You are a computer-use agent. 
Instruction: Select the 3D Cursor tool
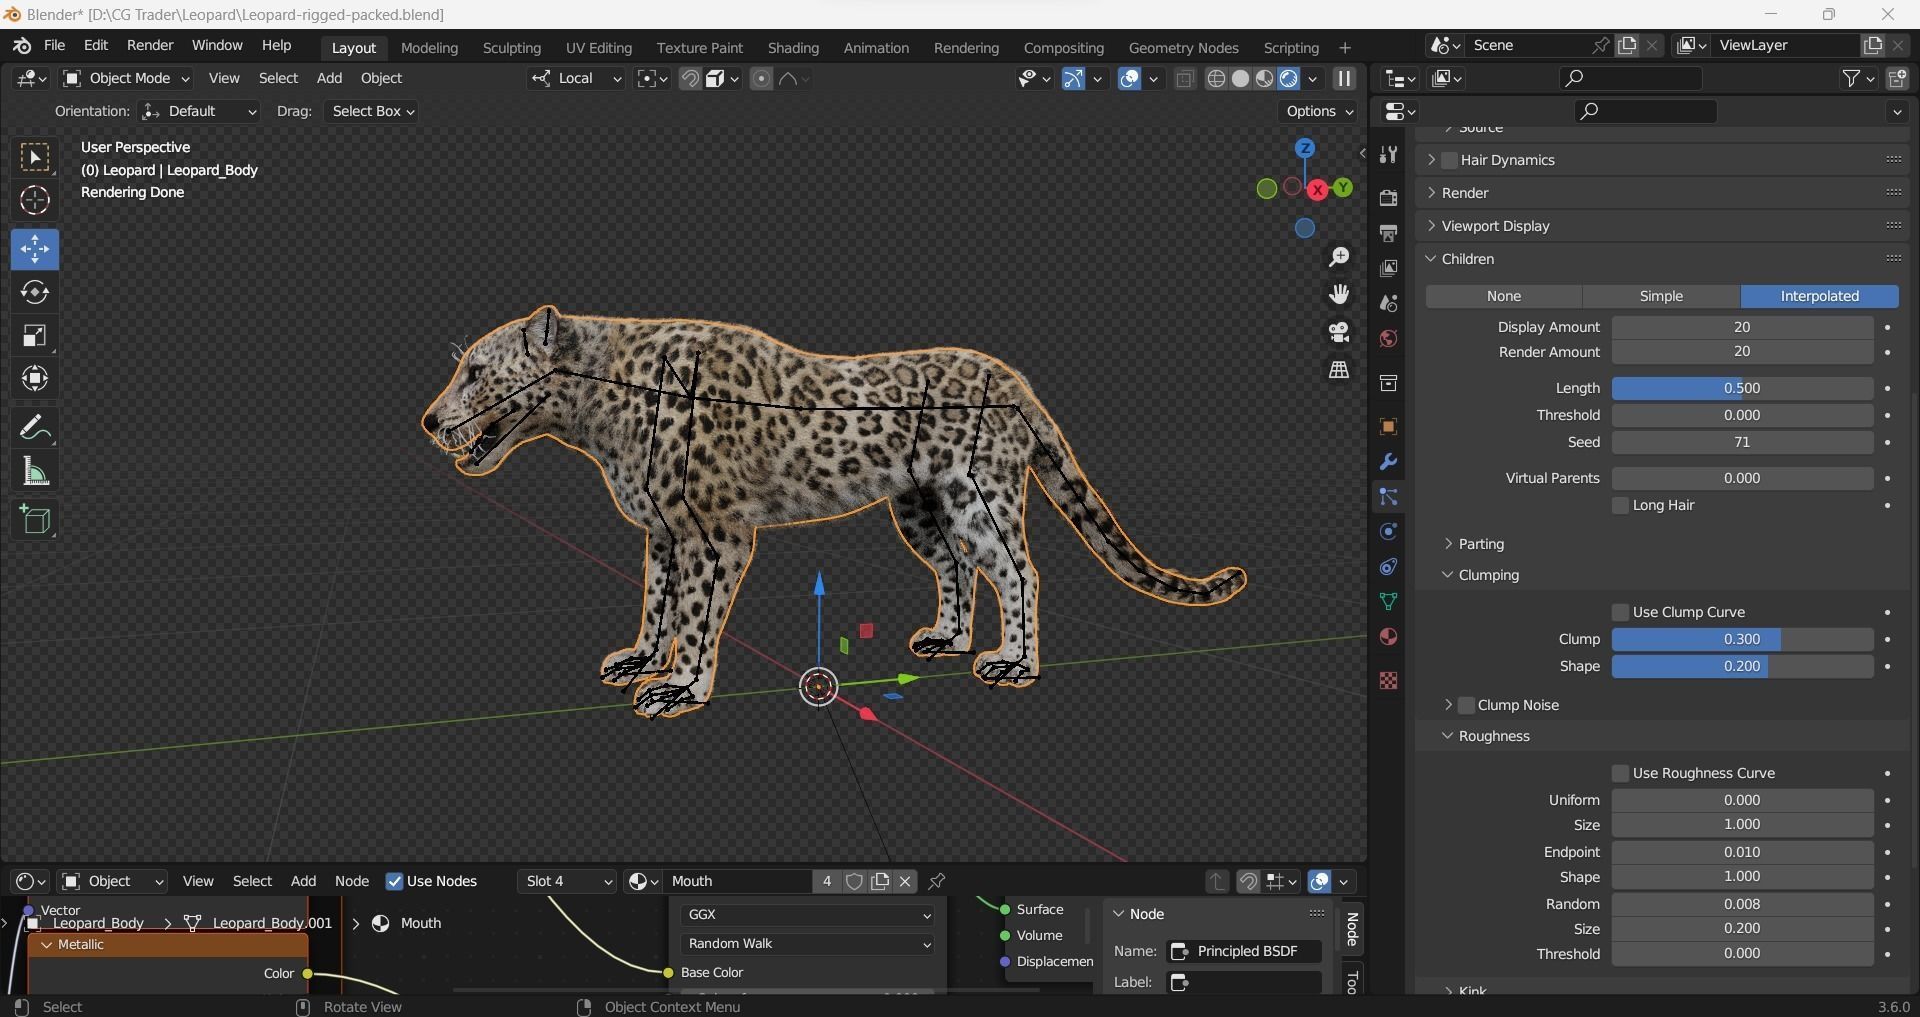click(35, 201)
